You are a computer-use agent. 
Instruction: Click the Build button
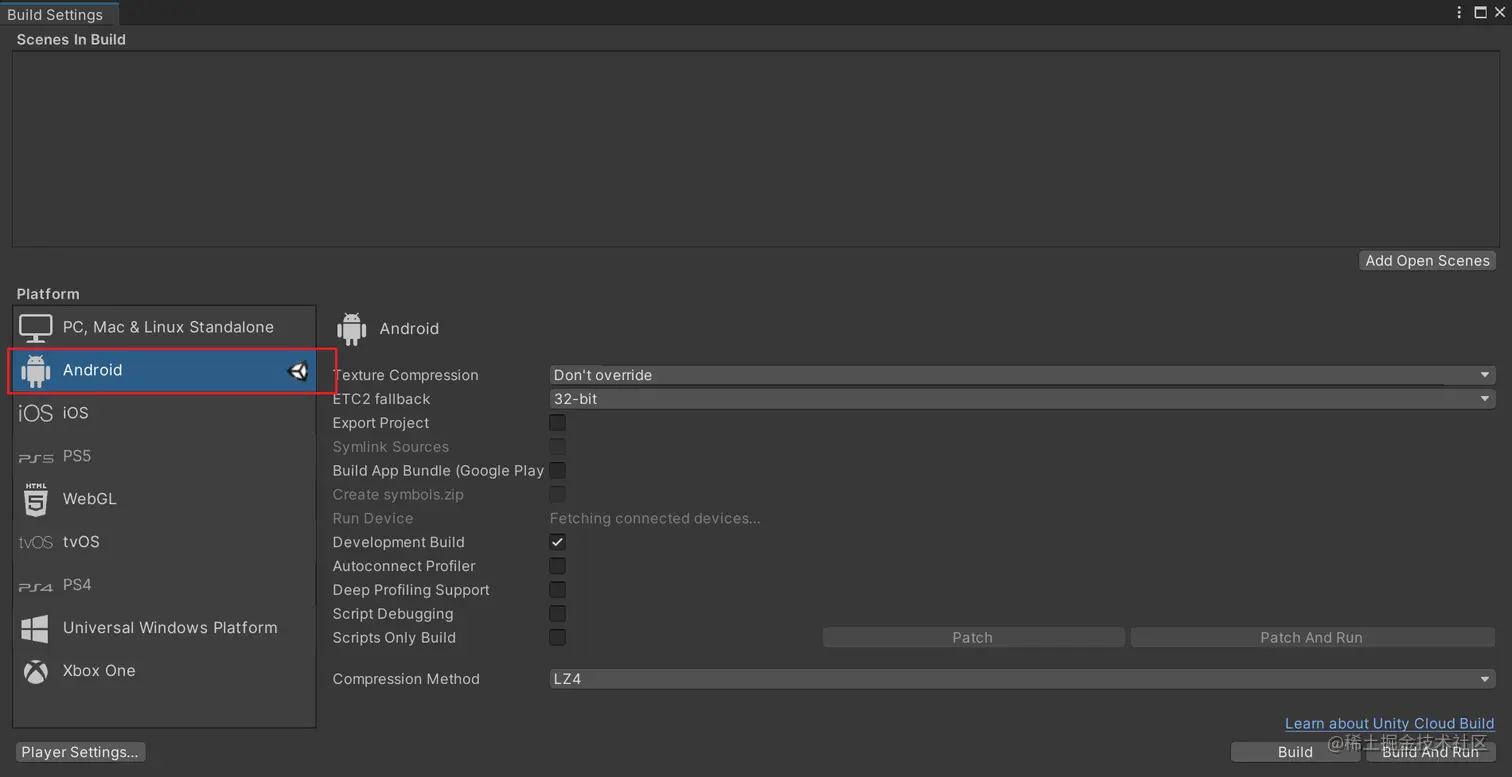(x=1295, y=752)
